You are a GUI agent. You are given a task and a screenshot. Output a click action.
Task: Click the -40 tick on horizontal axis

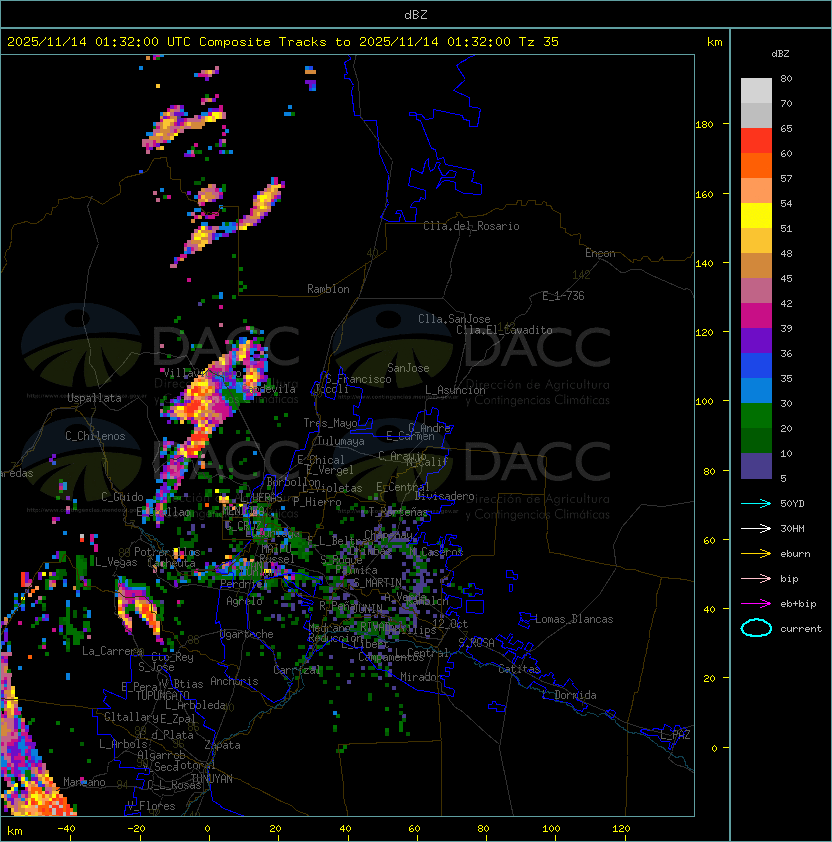click(66, 829)
